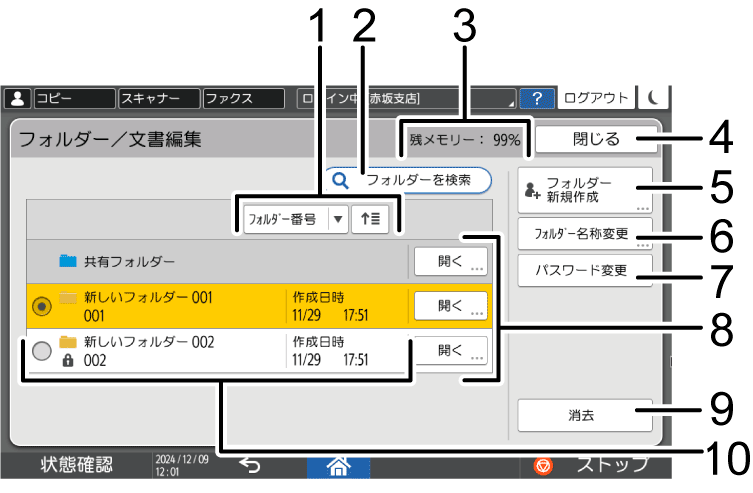The width and height of the screenshot is (753, 493).
Task: Open 新しいフォルダー 001 with 開く button
Action: click(451, 306)
